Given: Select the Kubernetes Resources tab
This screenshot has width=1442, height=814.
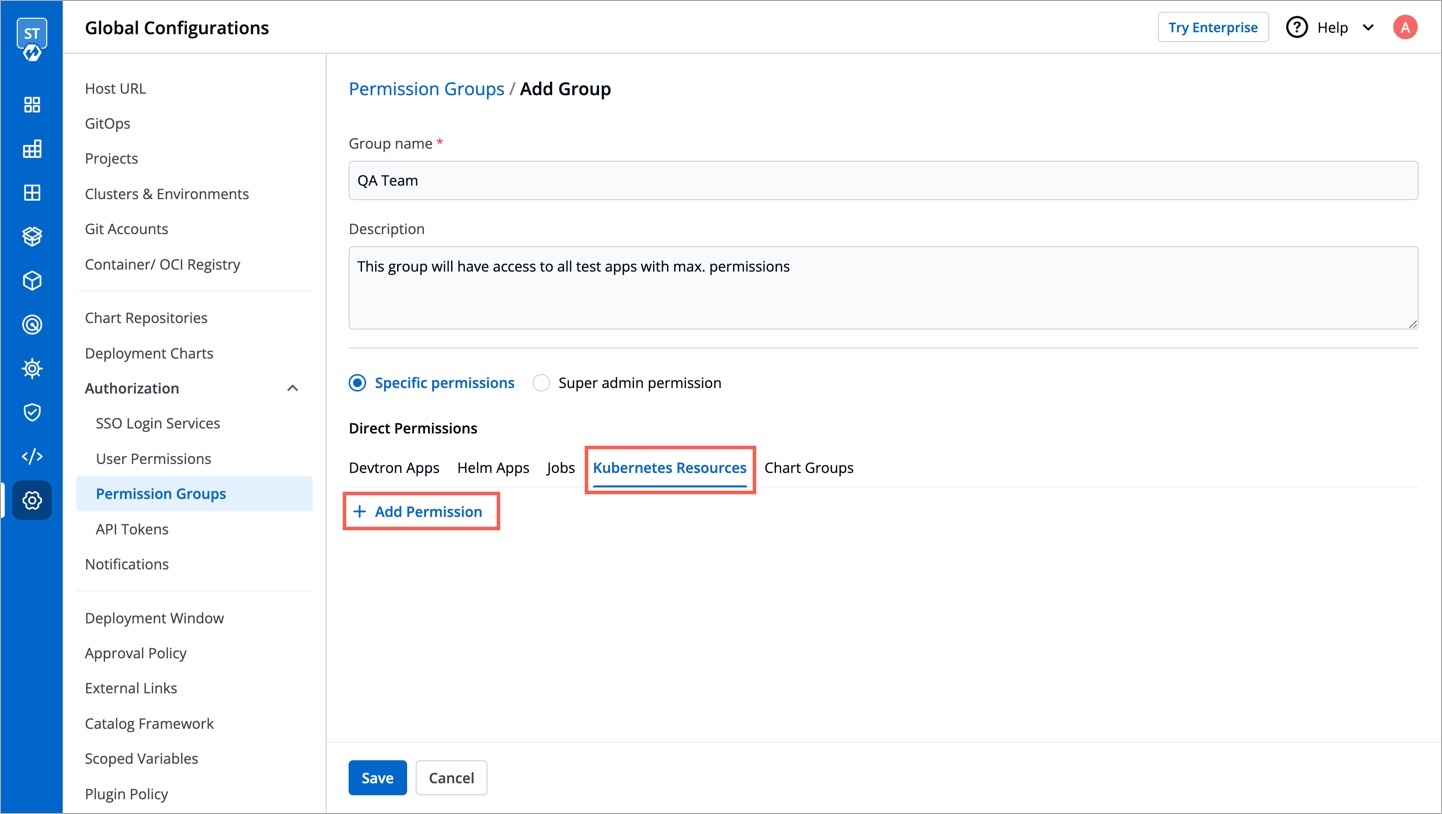Looking at the screenshot, I should (x=670, y=468).
